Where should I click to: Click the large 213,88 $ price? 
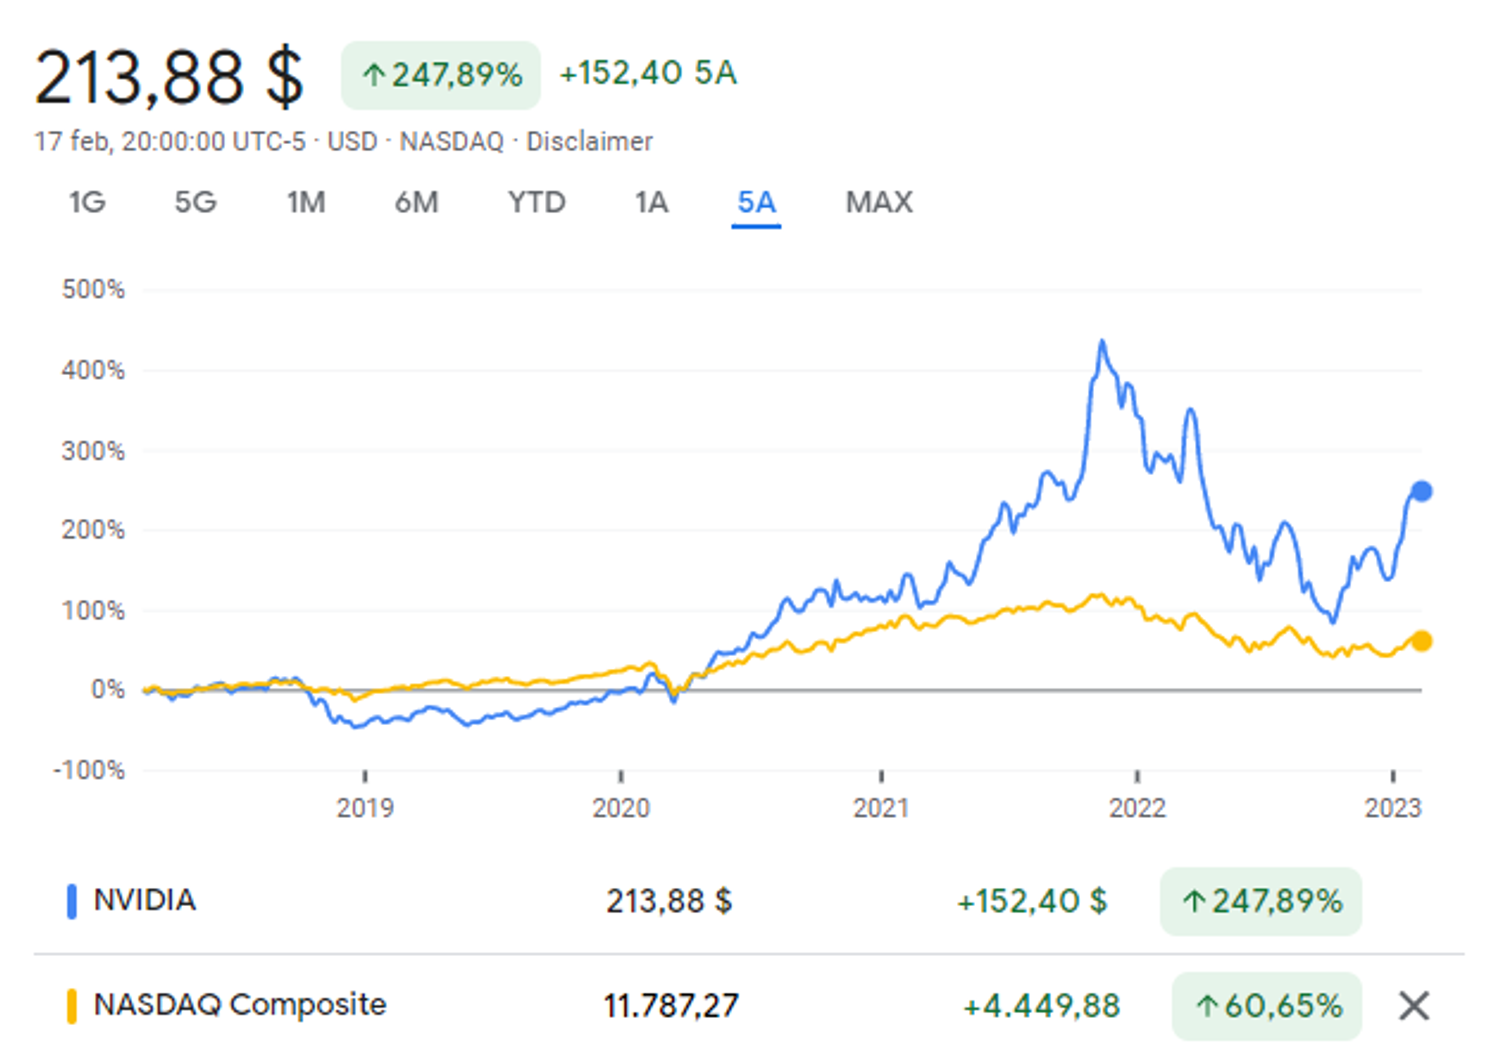point(169,77)
